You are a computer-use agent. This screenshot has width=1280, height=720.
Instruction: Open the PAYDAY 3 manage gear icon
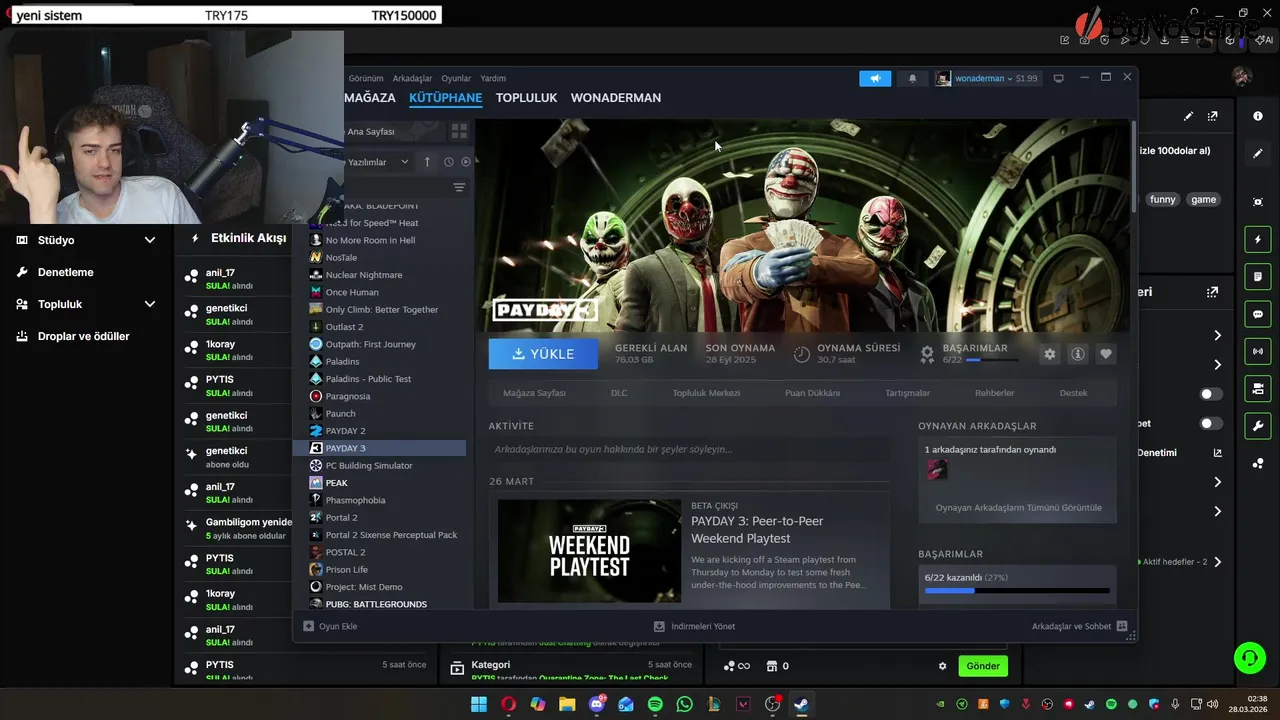click(x=1049, y=354)
